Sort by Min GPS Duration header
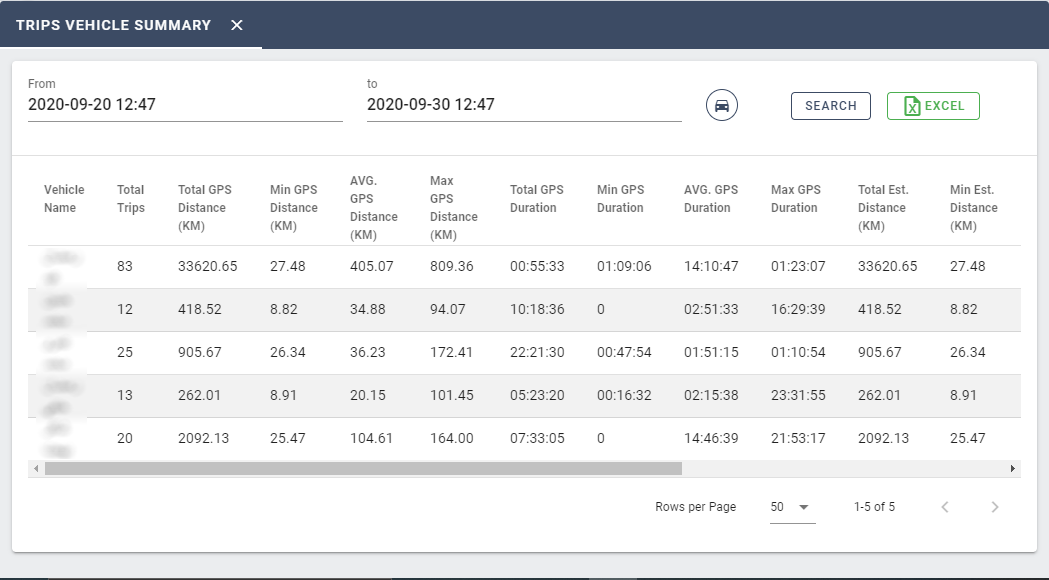Viewport: 1049px width, 580px height. 620,199
